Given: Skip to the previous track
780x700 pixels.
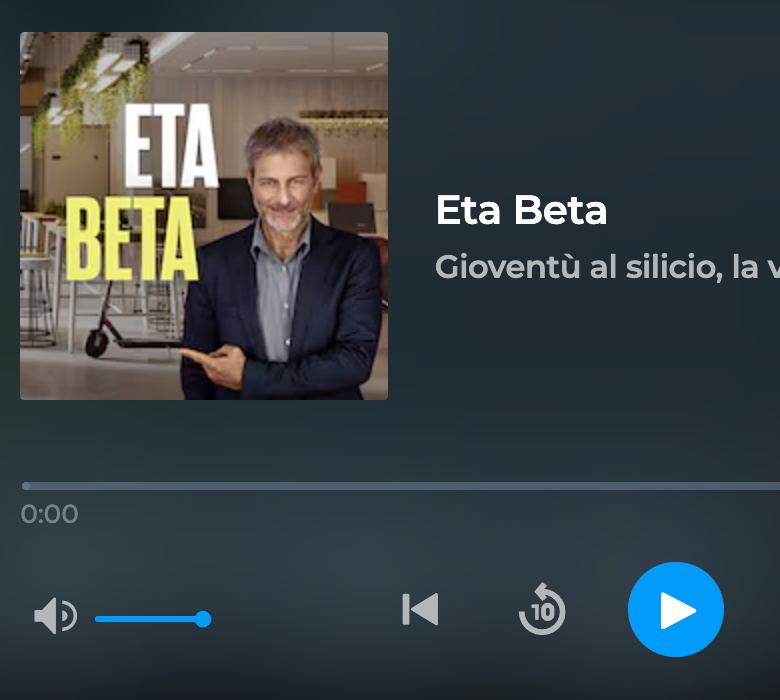Looking at the screenshot, I should click(x=420, y=609).
